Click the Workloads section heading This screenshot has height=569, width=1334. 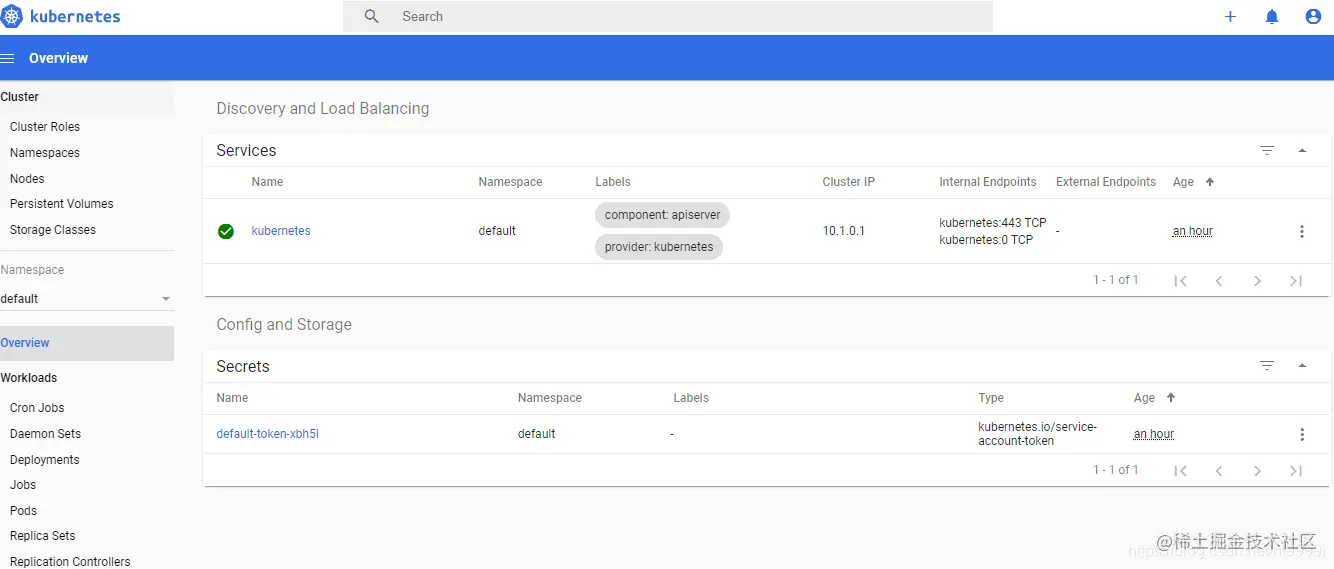(29, 378)
